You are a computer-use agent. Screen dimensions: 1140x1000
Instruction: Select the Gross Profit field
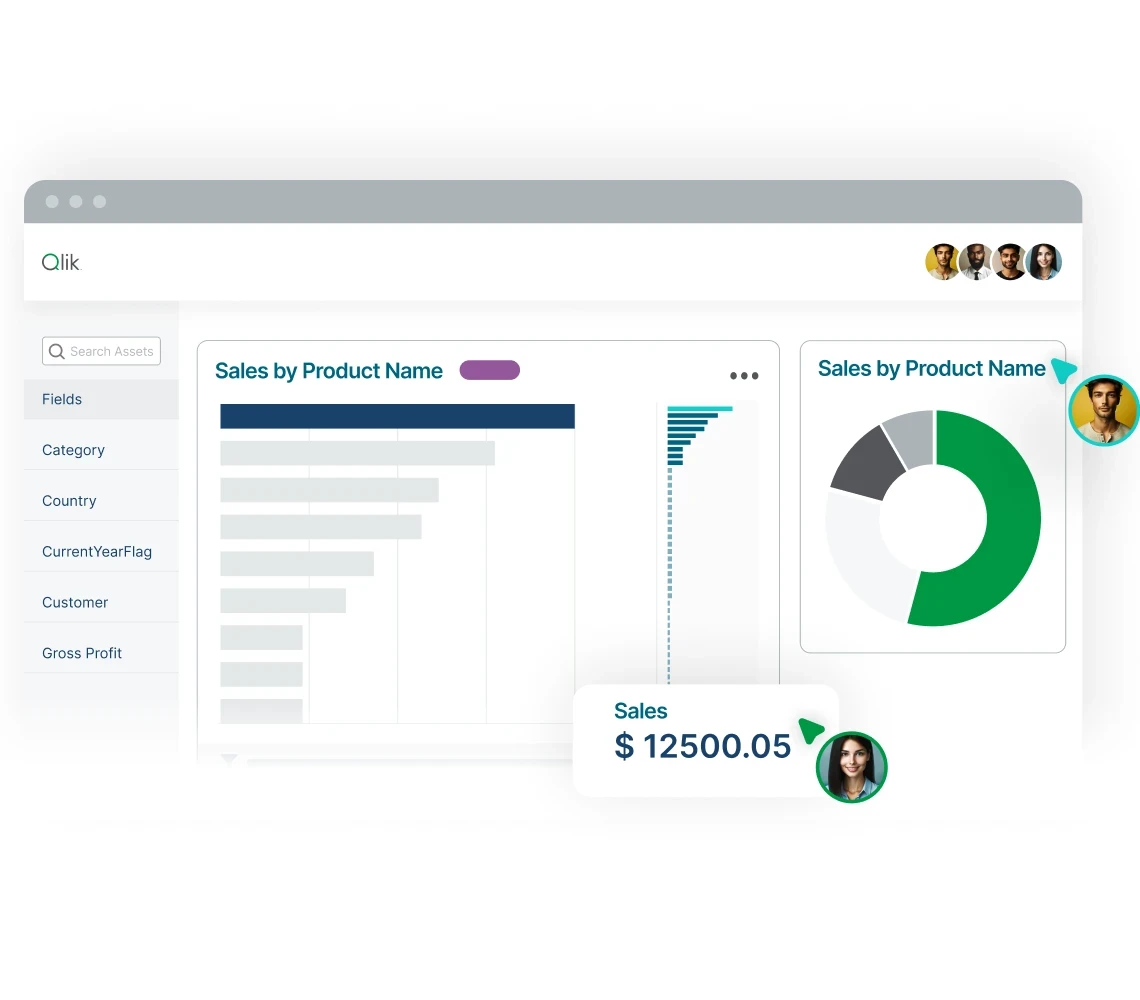point(82,652)
